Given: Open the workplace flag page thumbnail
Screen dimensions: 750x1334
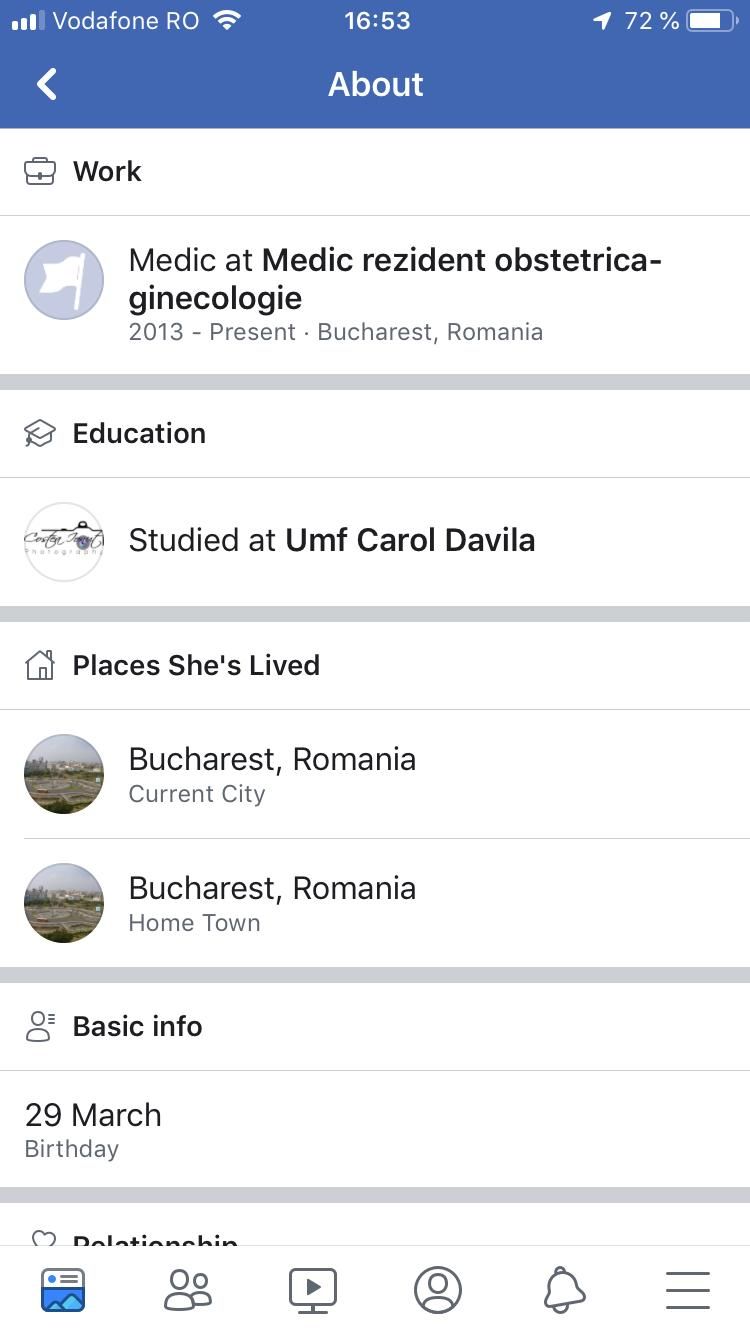Looking at the screenshot, I should click(x=64, y=280).
